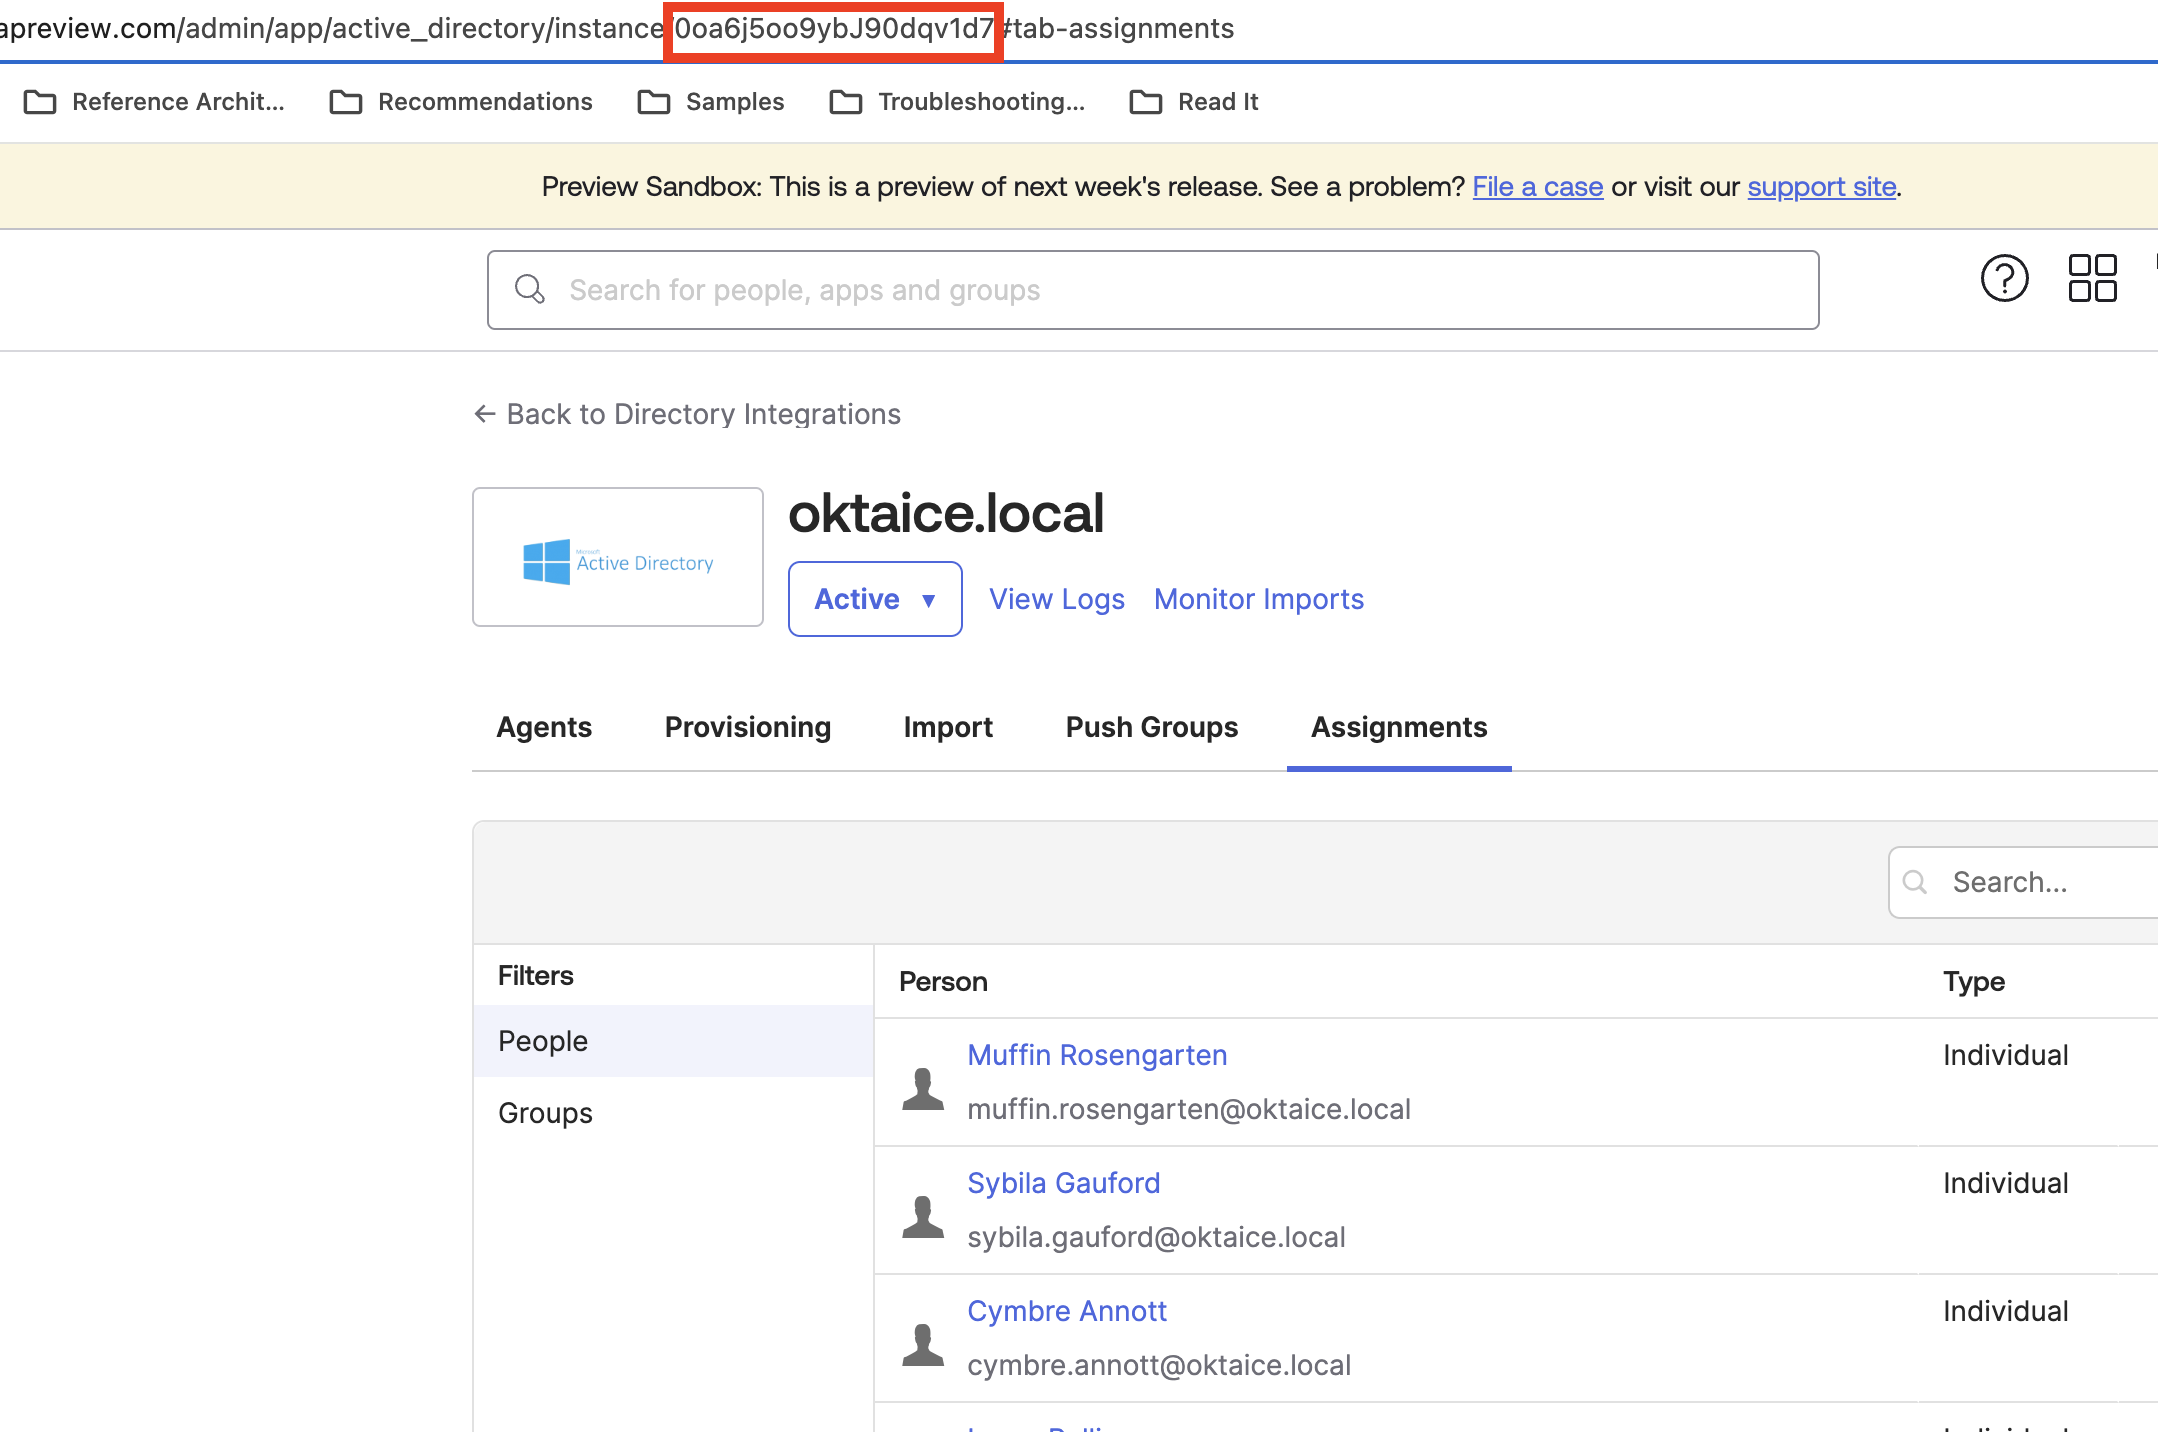
Task: Open the help question mark icon
Action: [2004, 278]
